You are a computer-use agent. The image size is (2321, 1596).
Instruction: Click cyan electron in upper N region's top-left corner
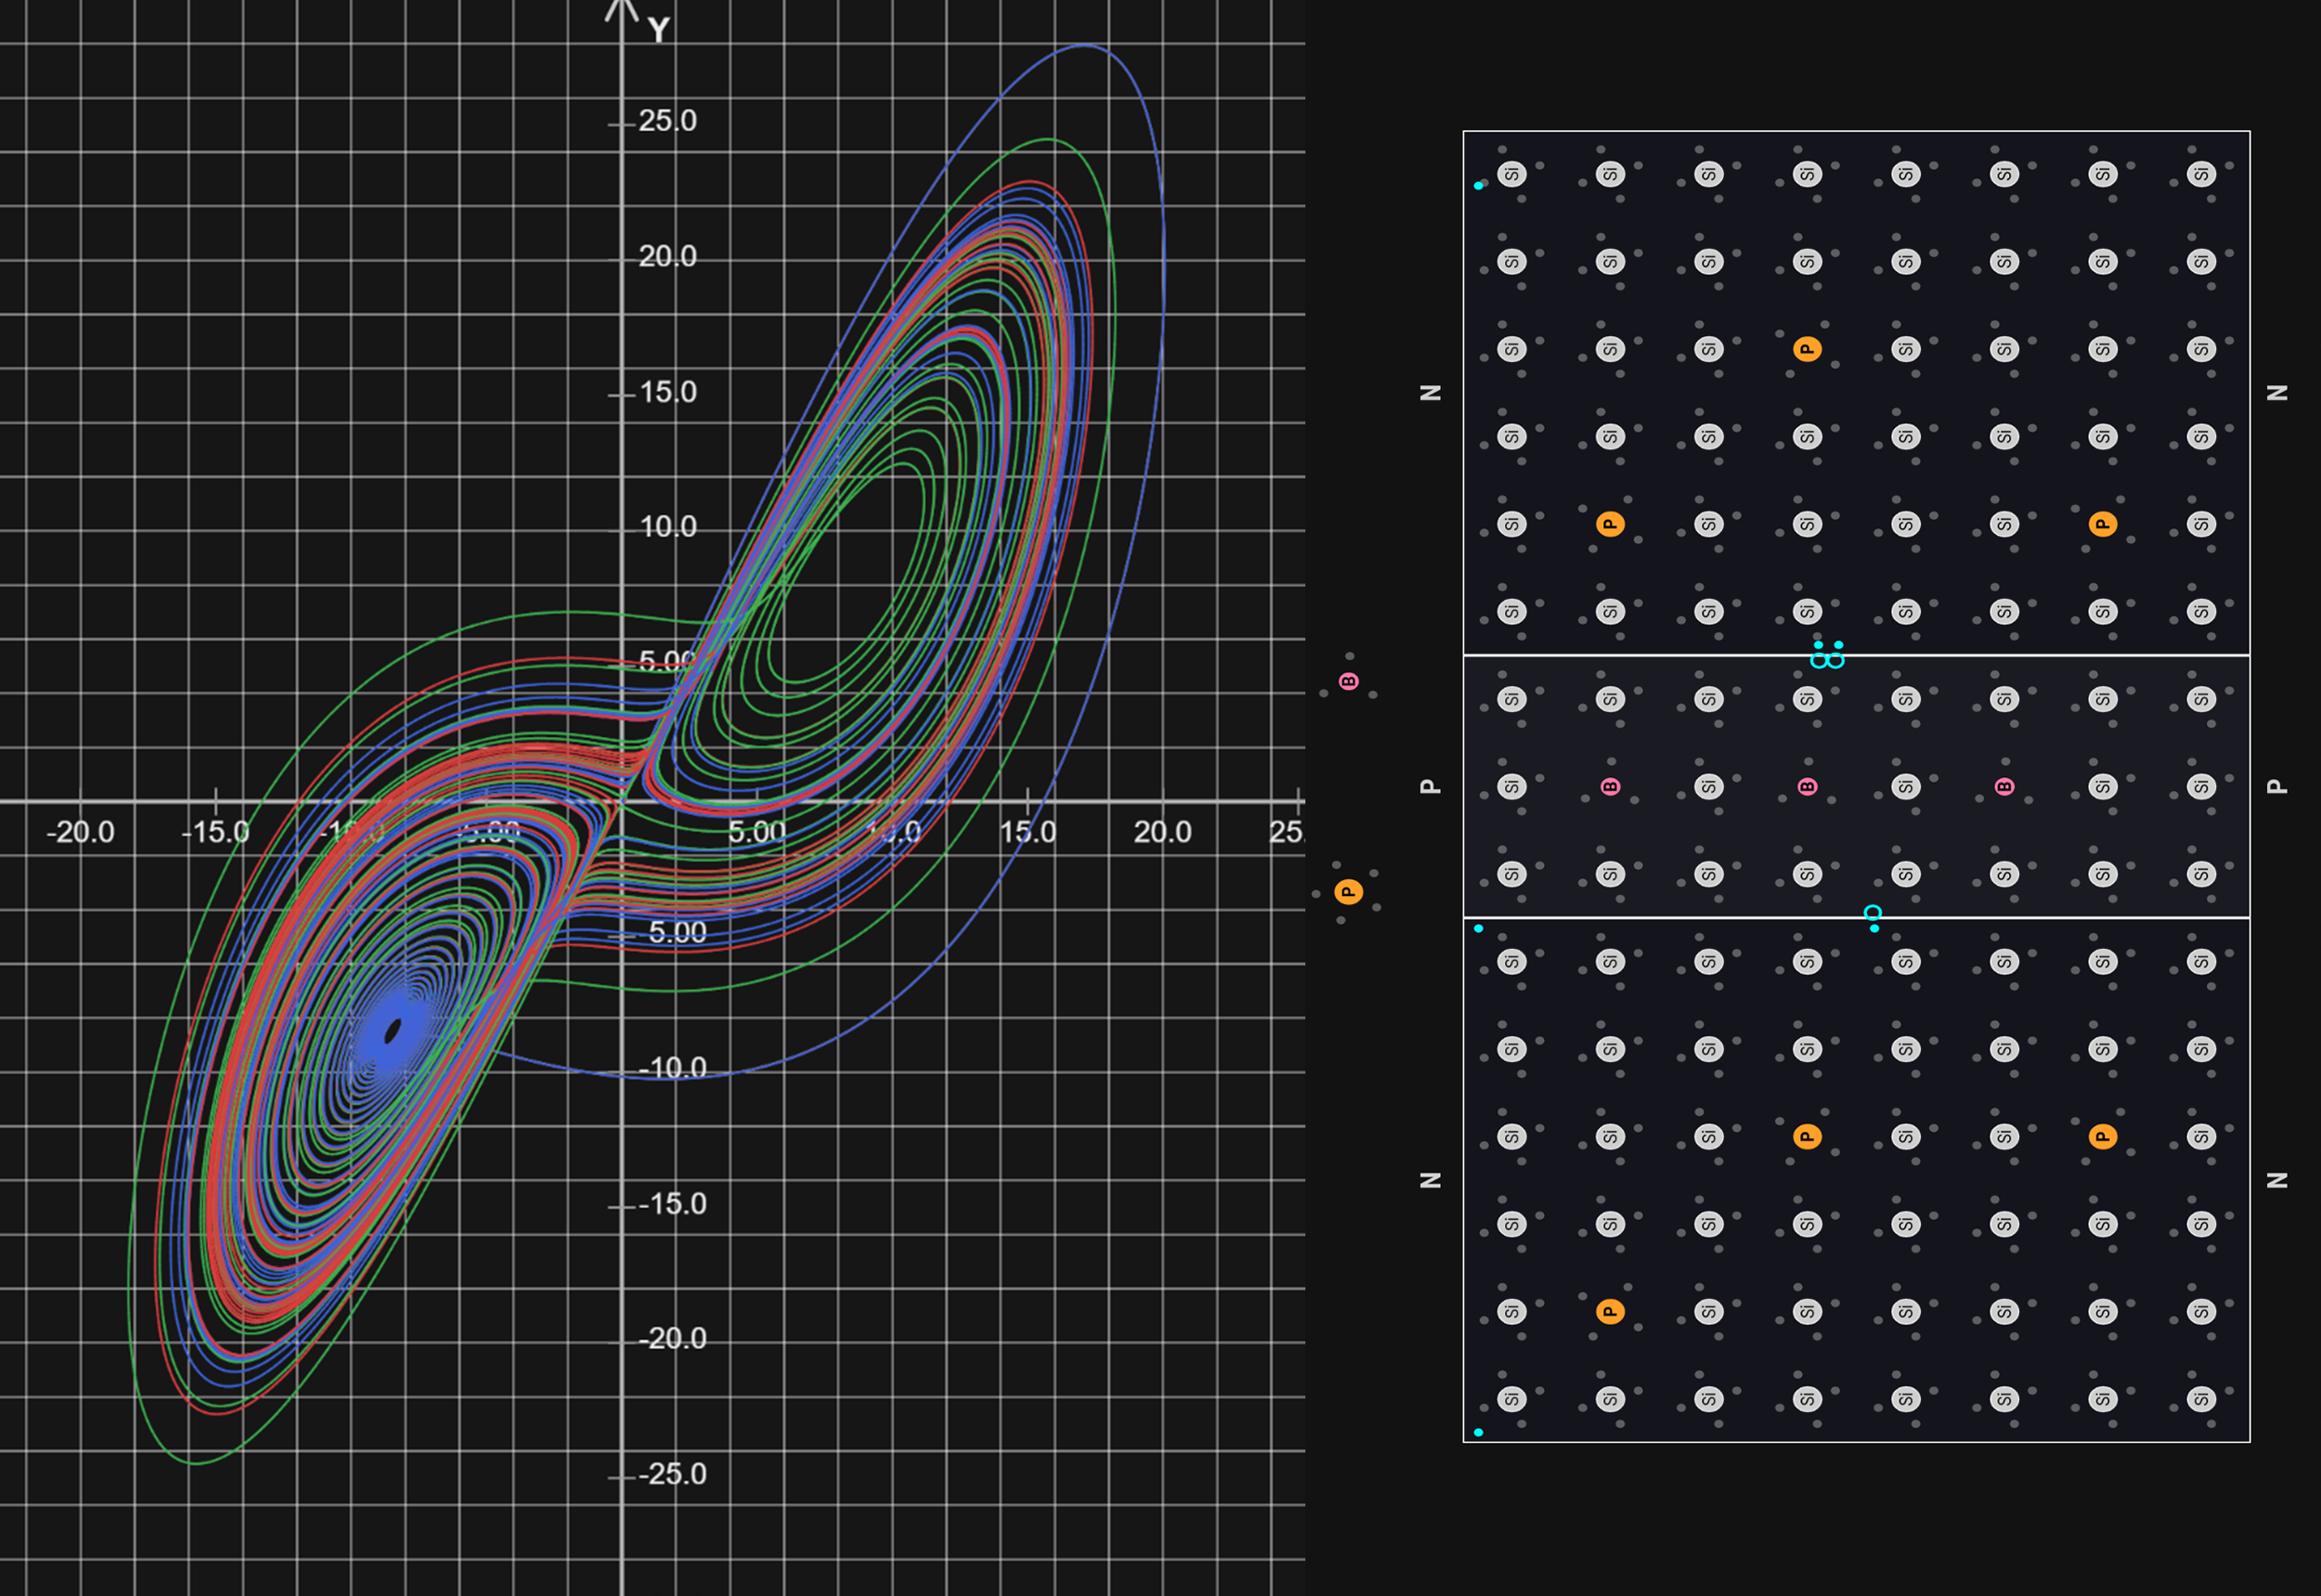point(1478,186)
